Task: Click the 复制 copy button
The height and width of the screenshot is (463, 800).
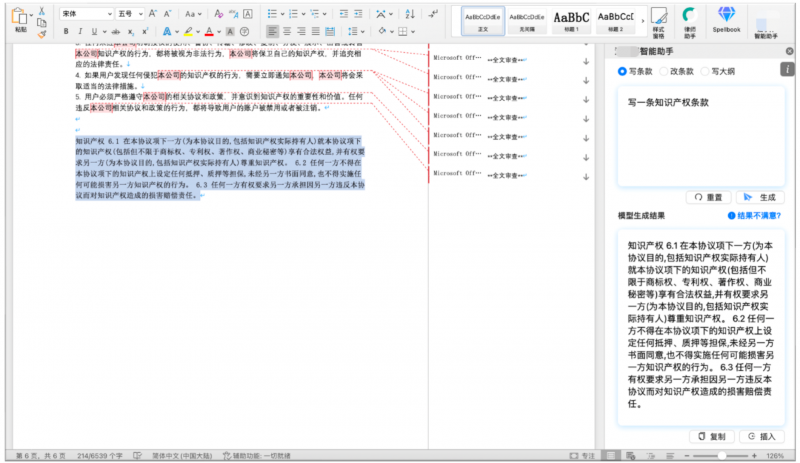Action: click(712, 436)
